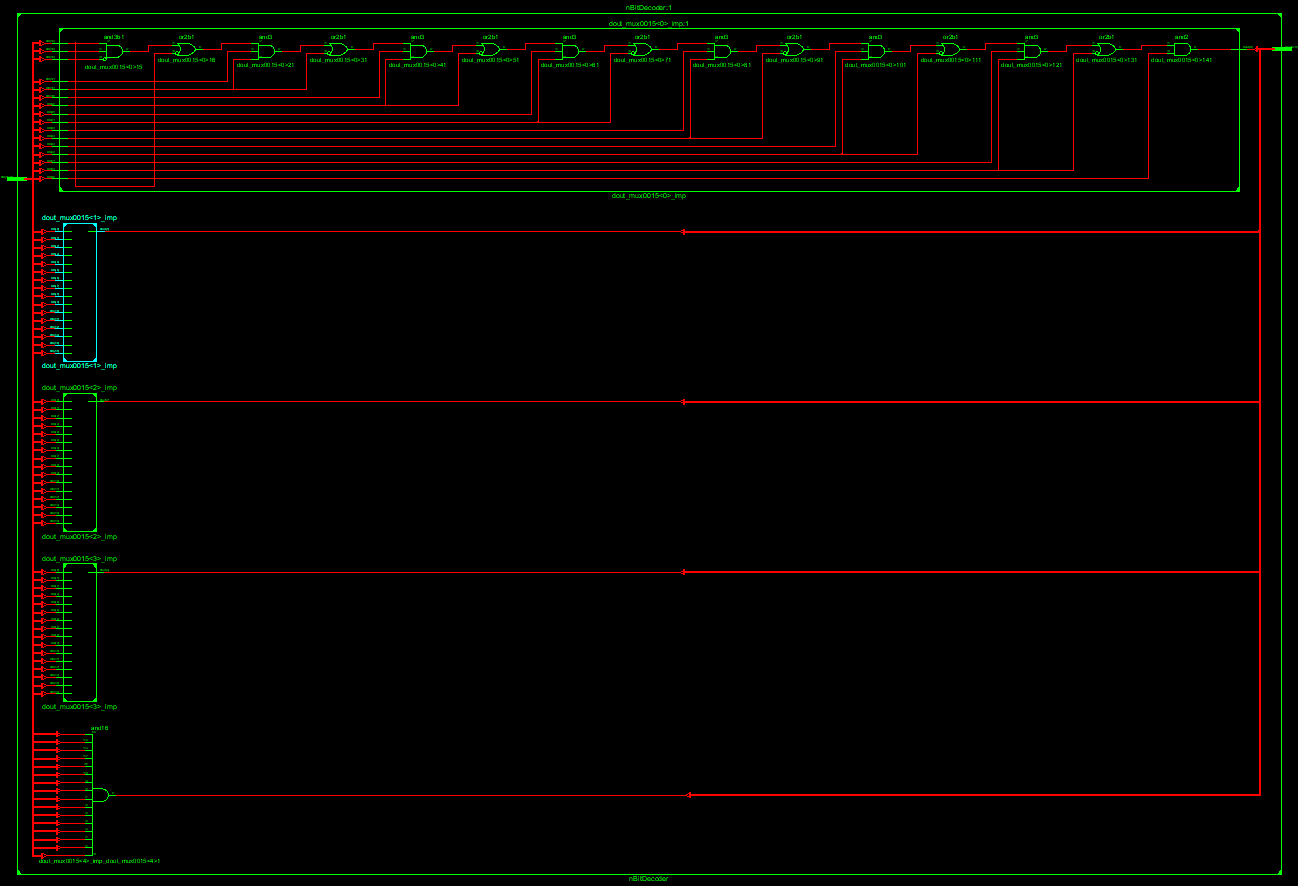The image size is (1298, 886).
Task: Select the or2b1 gate labeled dout_mux0015<0>31
Action: point(339,49)
